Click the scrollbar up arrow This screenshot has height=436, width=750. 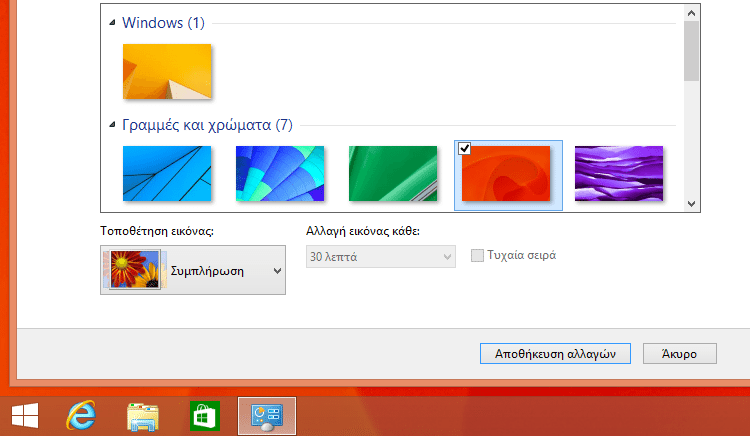pos(691,13)
